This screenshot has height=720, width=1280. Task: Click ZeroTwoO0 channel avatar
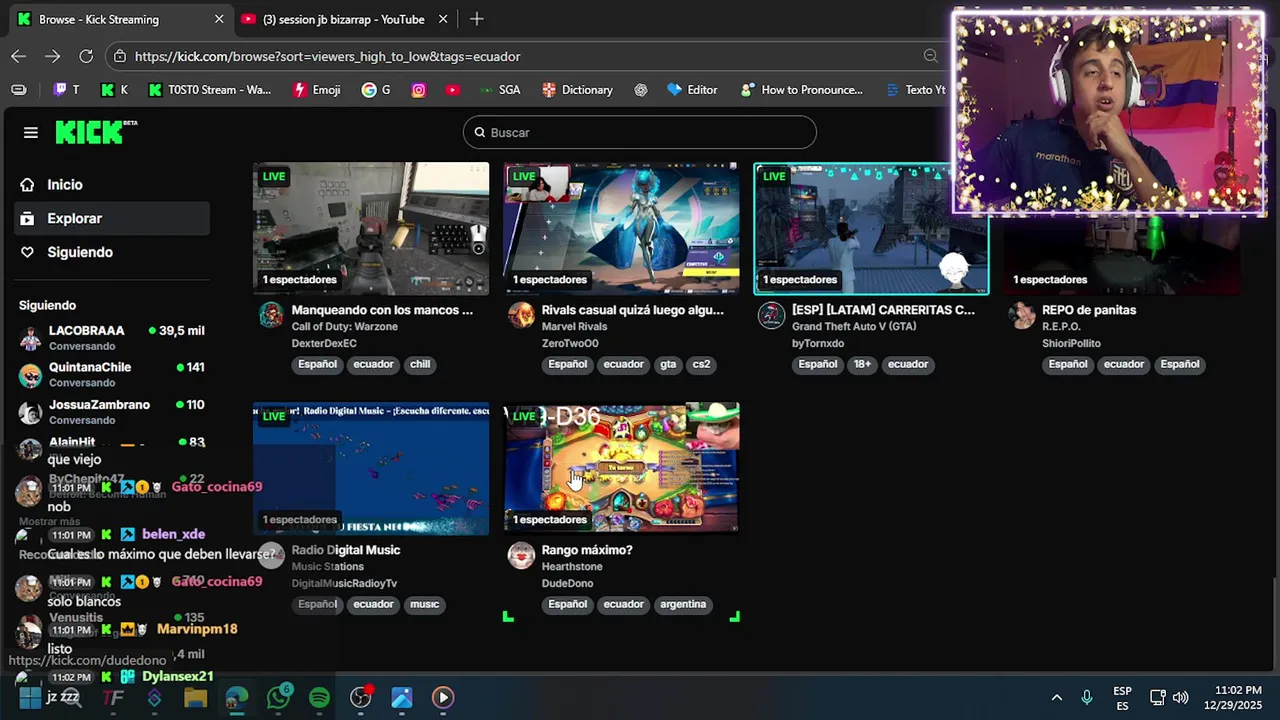pos(521,316)
